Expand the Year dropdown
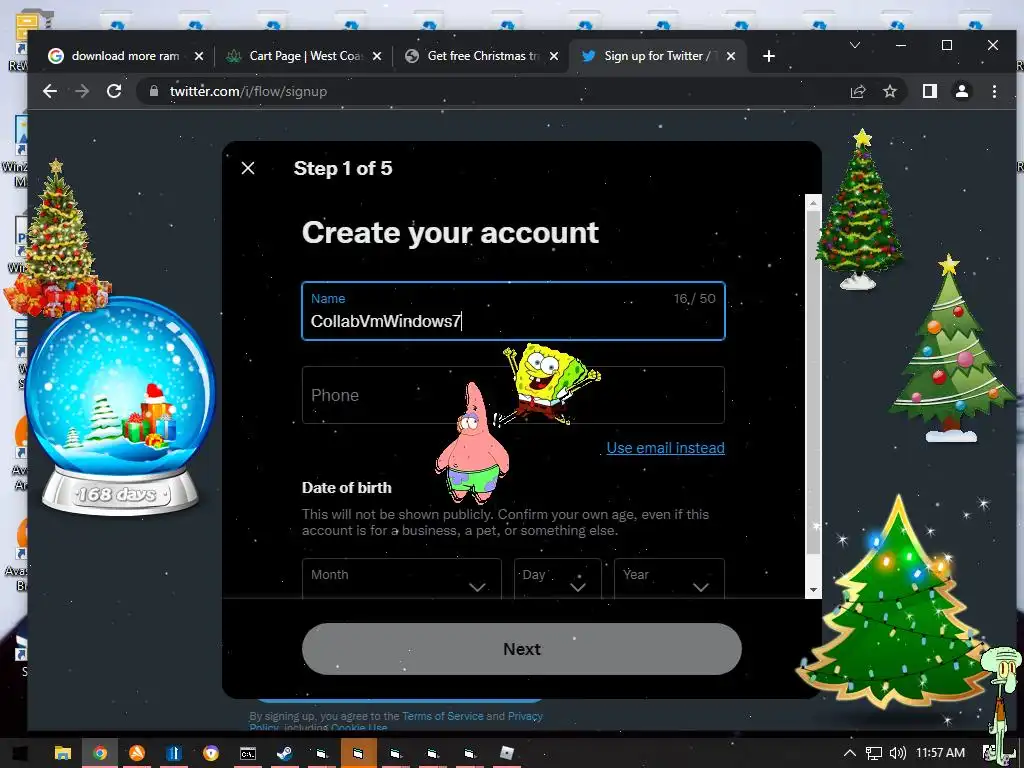This screenshot has height=768, width=1024. (x=669, y=579)
